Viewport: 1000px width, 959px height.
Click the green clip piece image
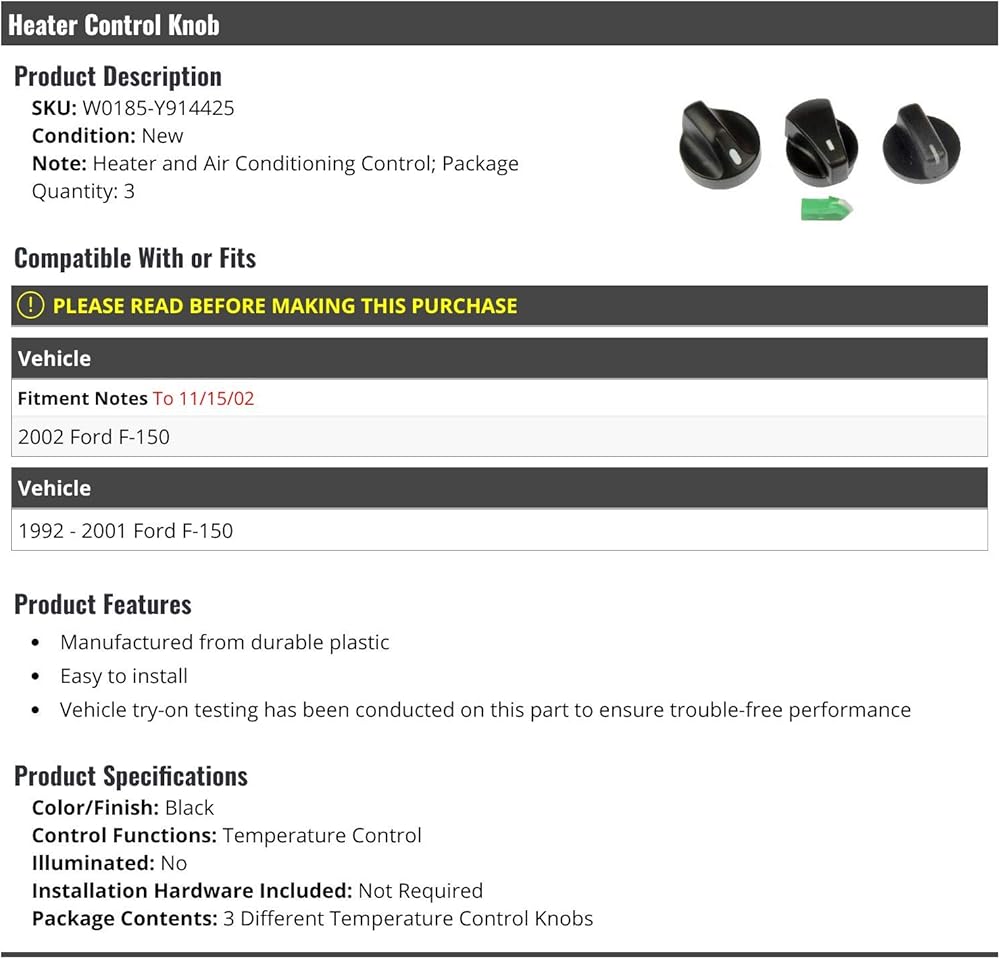826,208
